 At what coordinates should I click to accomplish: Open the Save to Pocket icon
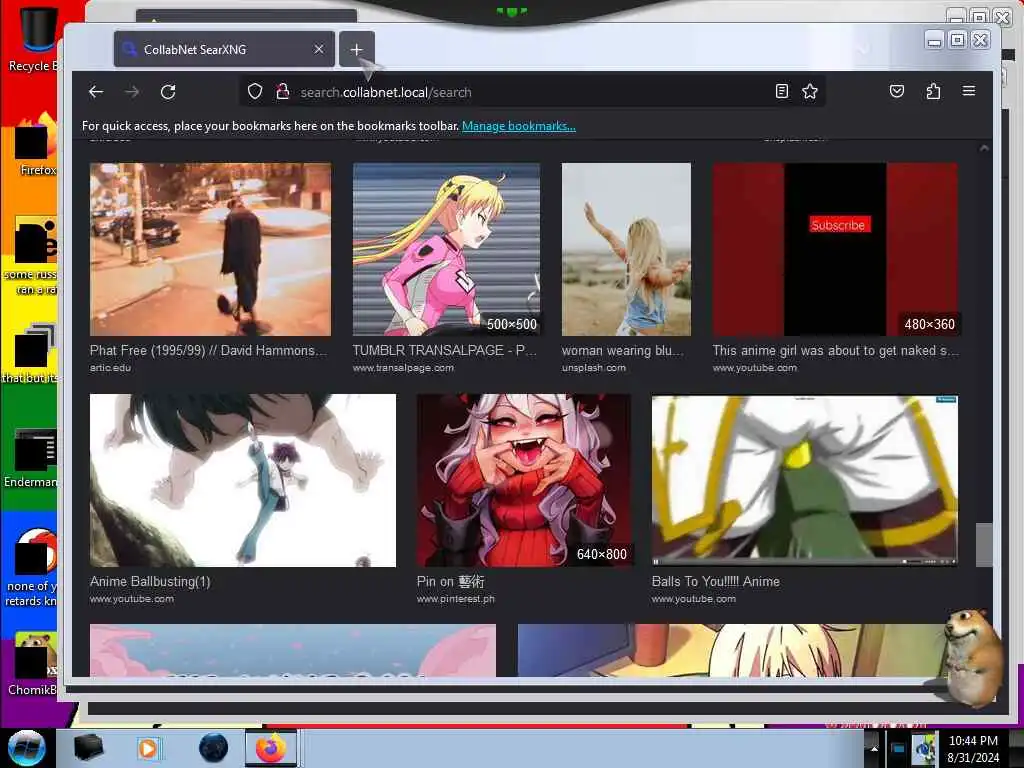point(897,91)
